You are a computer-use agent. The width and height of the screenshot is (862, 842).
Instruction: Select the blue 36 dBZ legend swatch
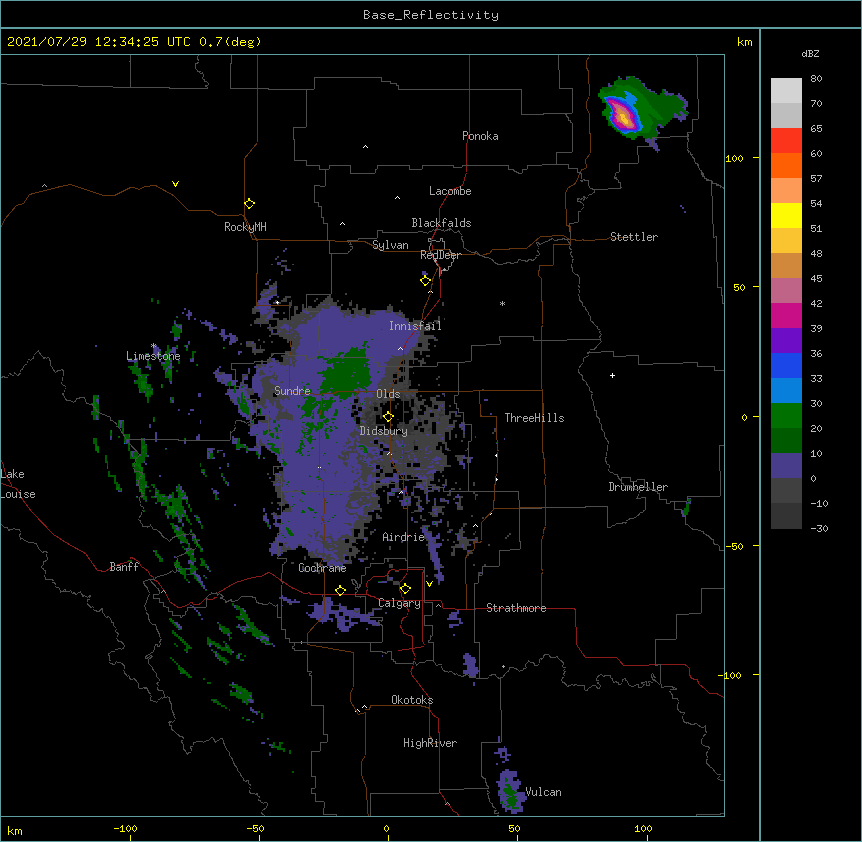point(786,365)
